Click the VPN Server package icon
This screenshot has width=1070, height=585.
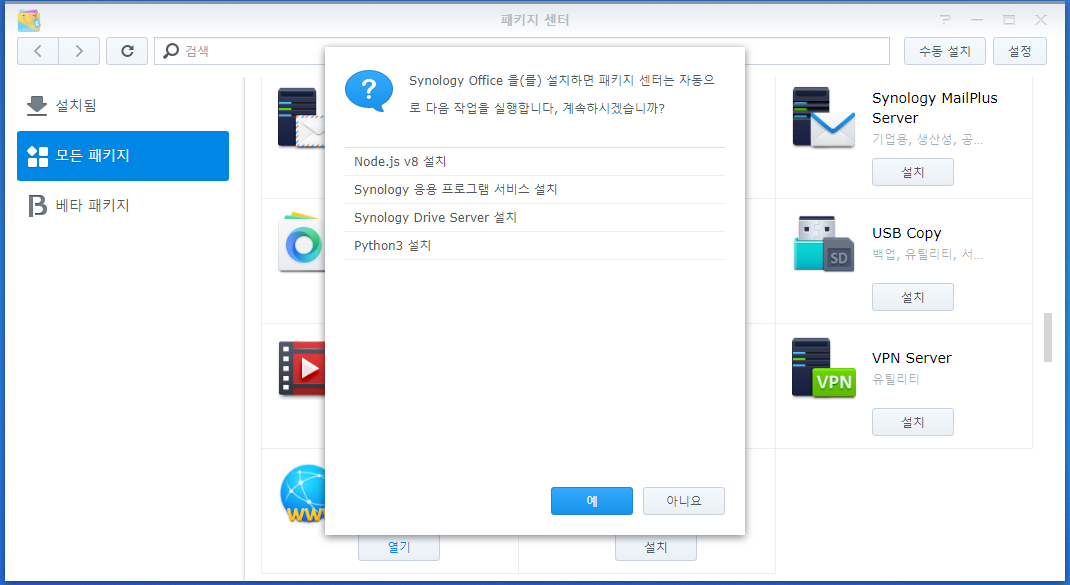click(x=824, y=368)
